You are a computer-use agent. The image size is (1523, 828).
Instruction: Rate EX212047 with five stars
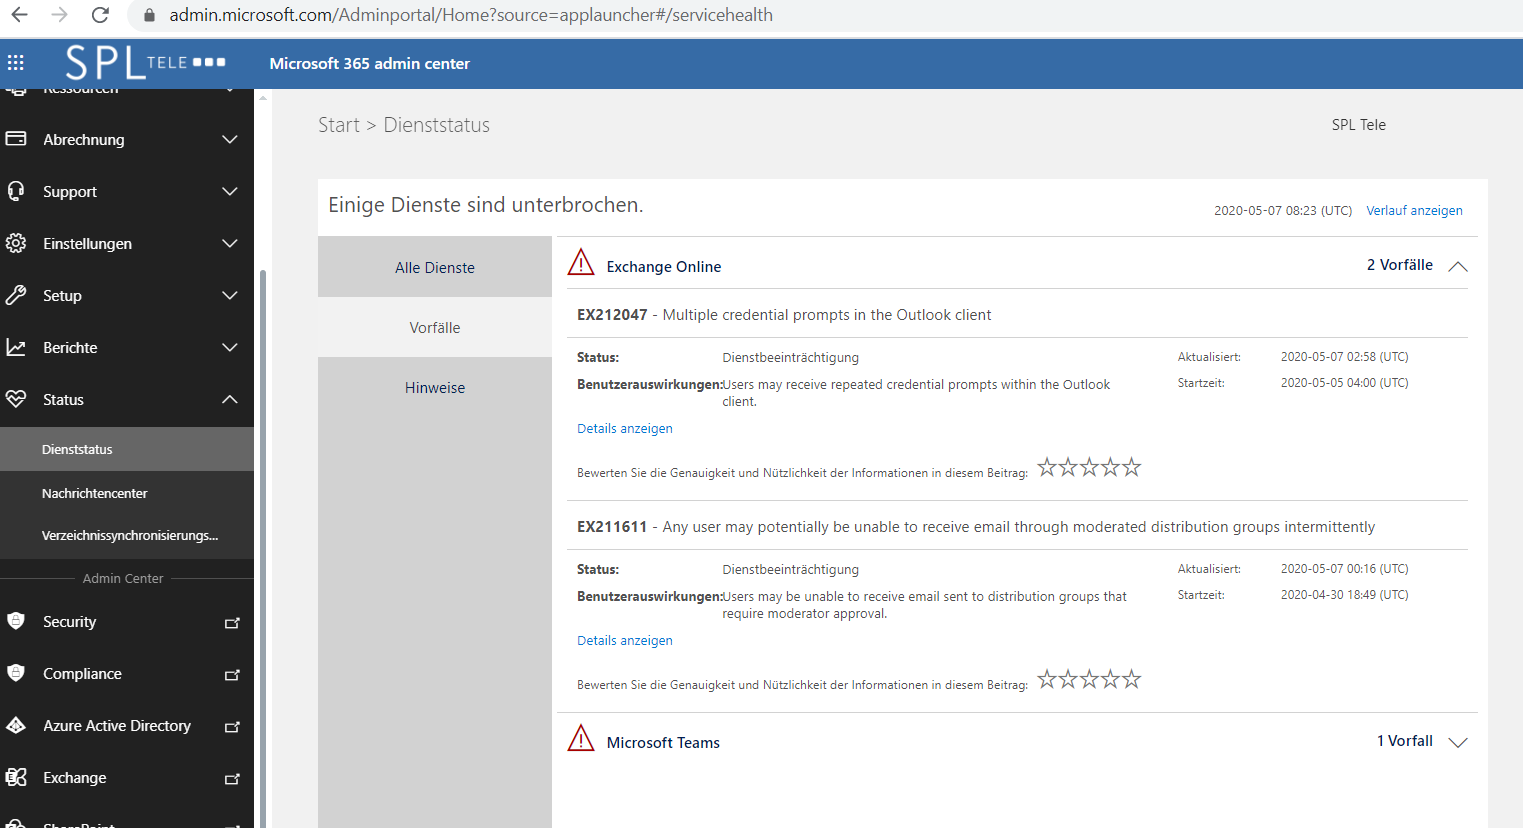pyautogui.click(x=1131, y=467)
